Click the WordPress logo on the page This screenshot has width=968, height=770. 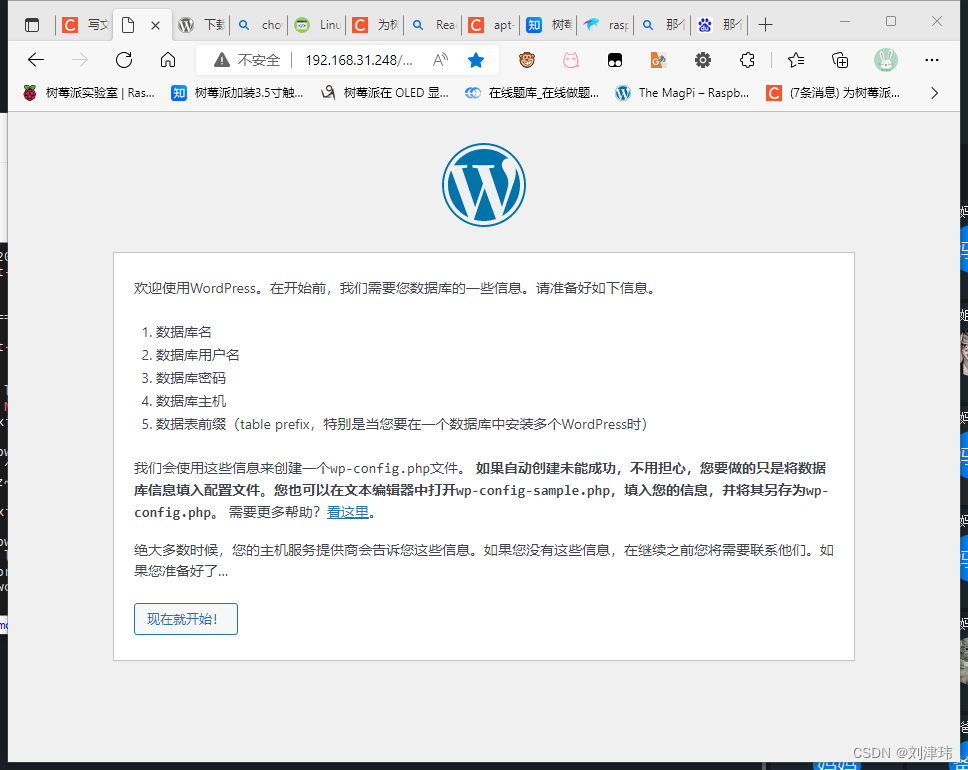click(484, 184)
